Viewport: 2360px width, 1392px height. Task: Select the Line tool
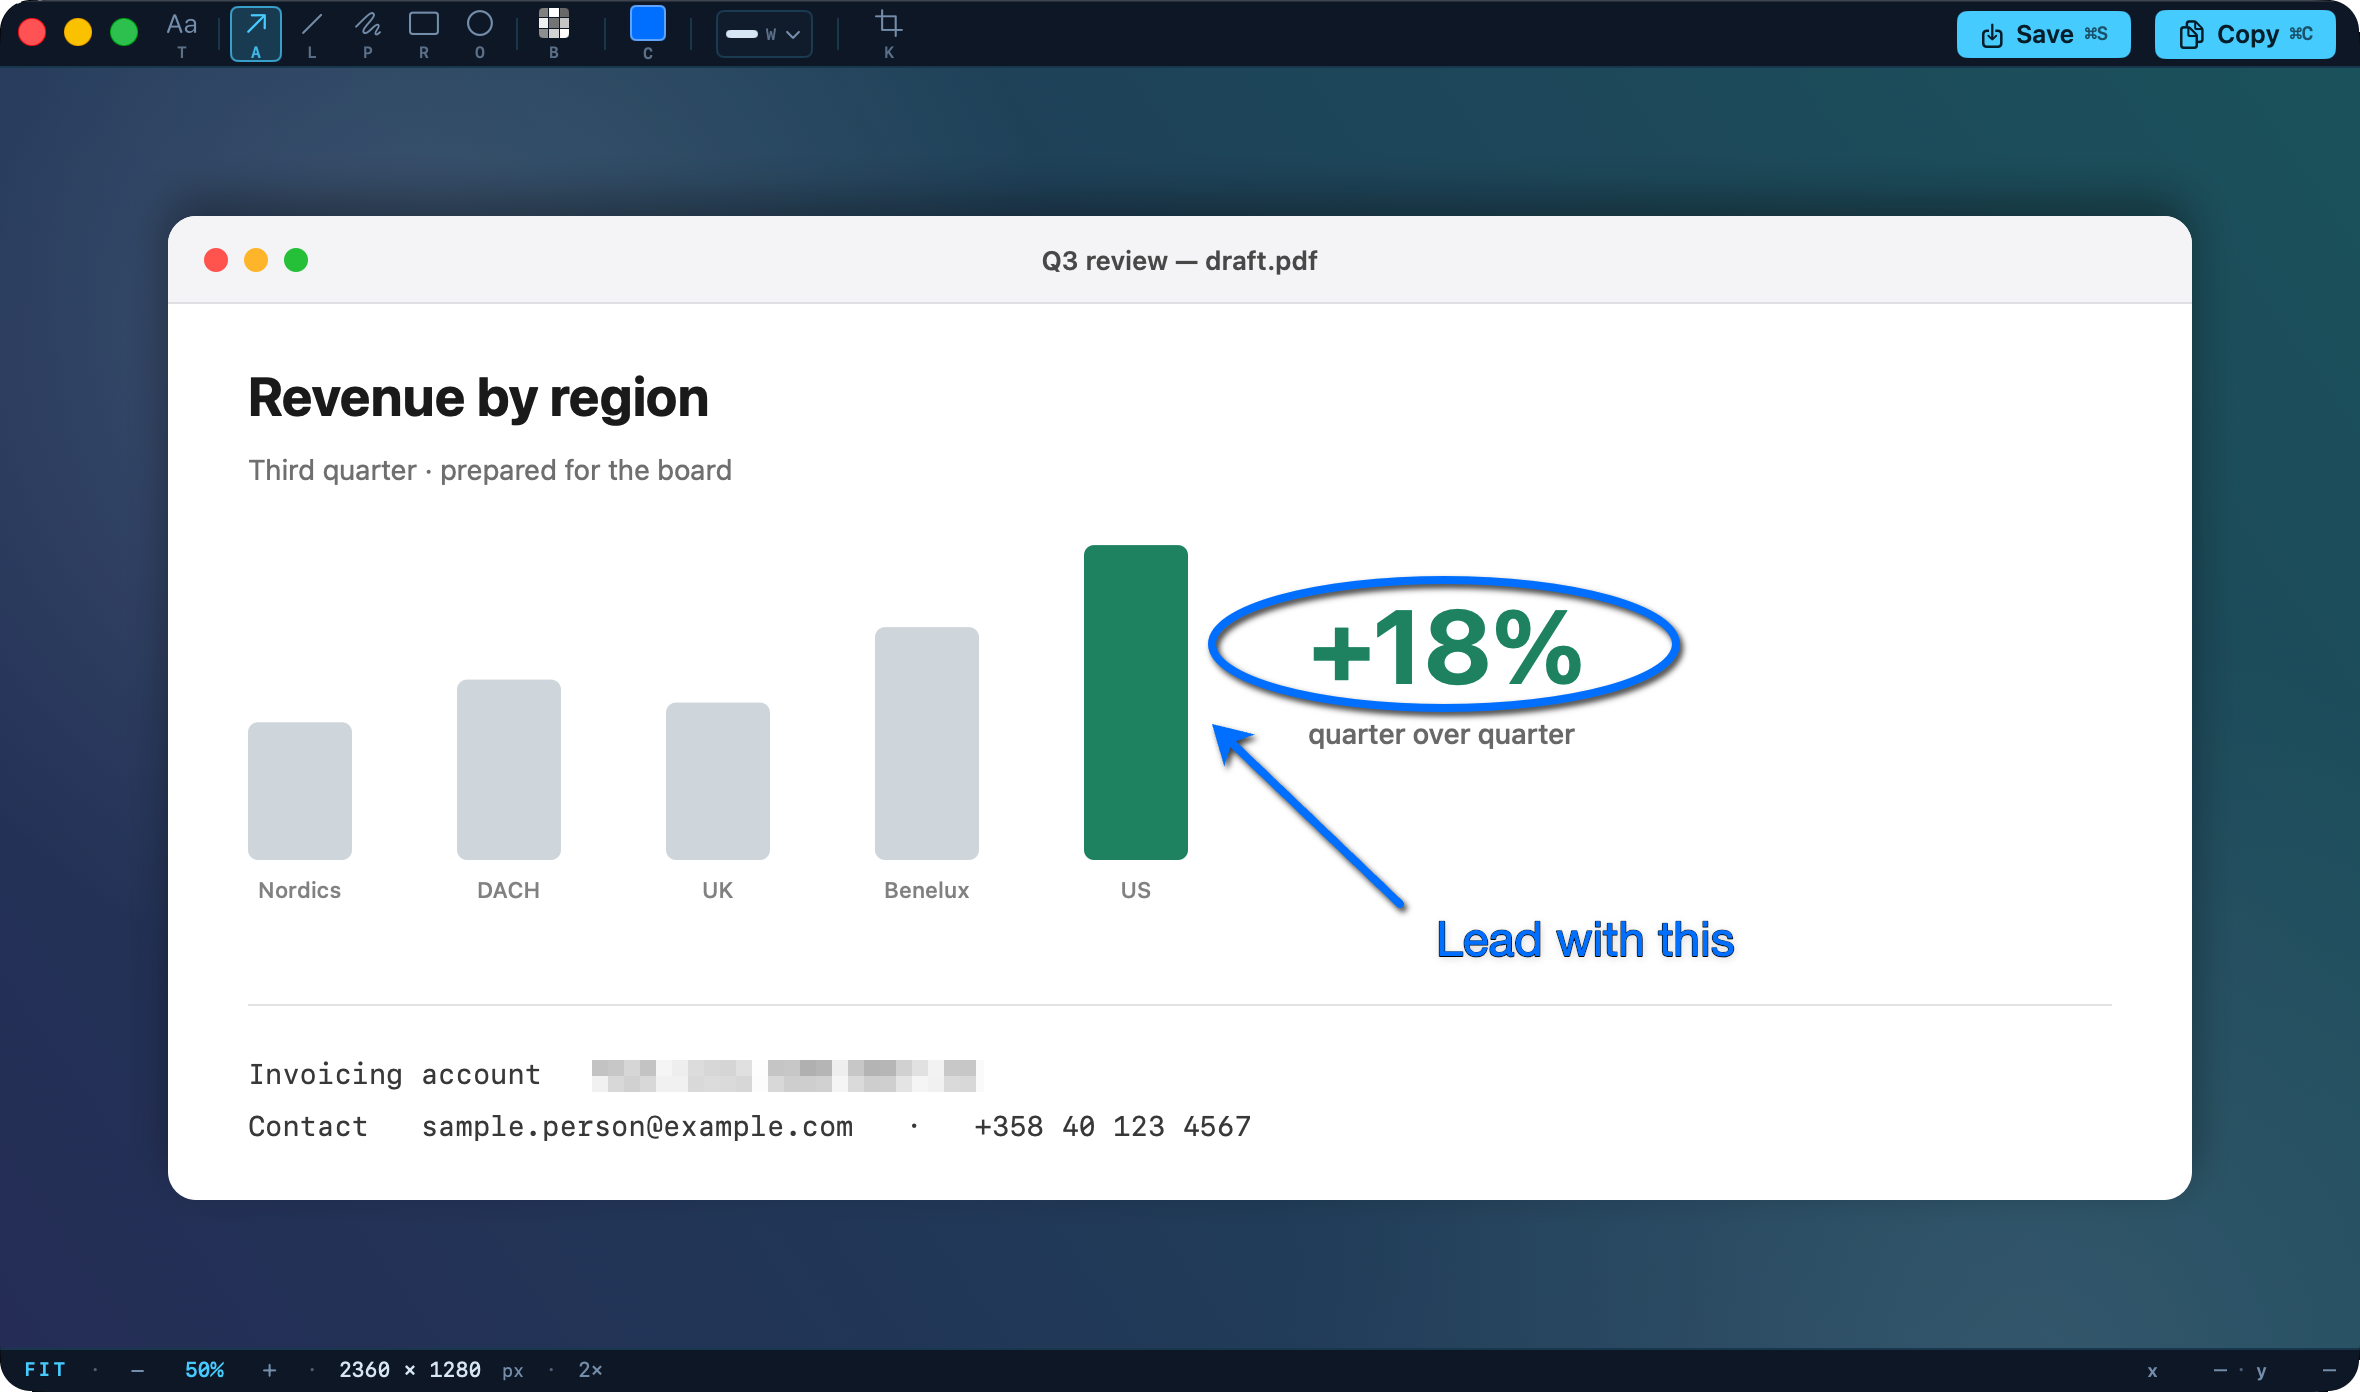tap(312, 34)
